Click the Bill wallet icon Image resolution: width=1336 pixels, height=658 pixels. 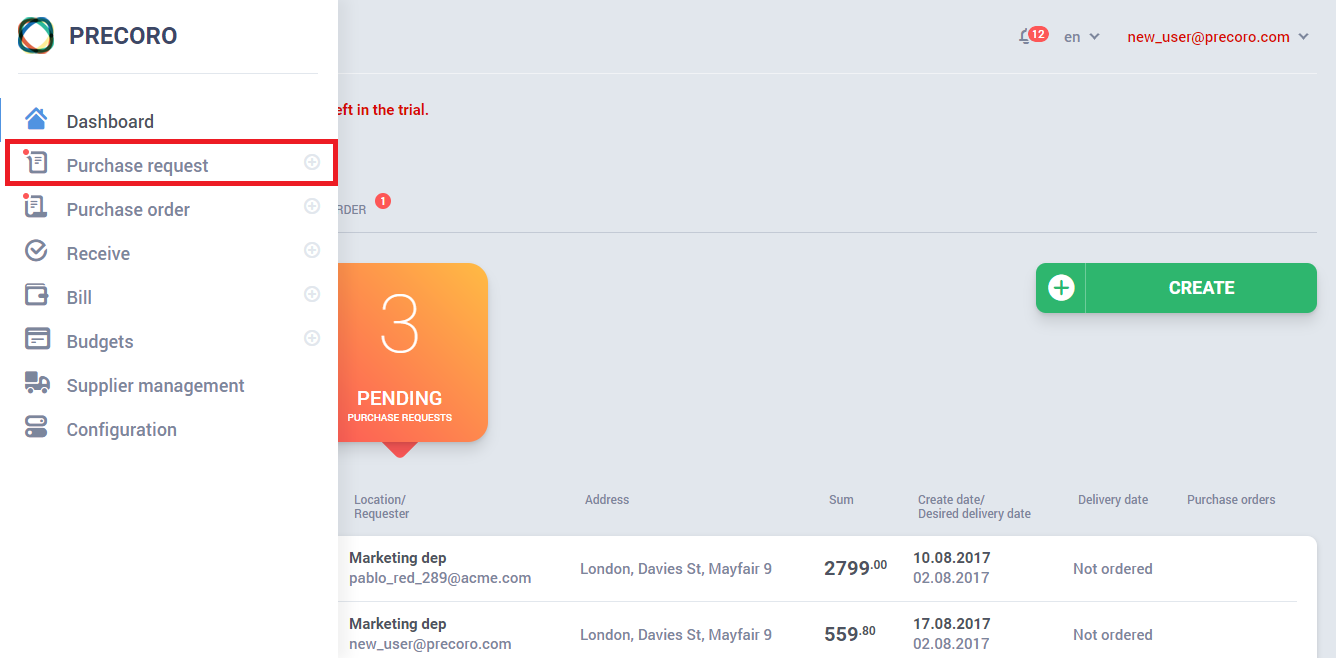[x=36, y=296]
